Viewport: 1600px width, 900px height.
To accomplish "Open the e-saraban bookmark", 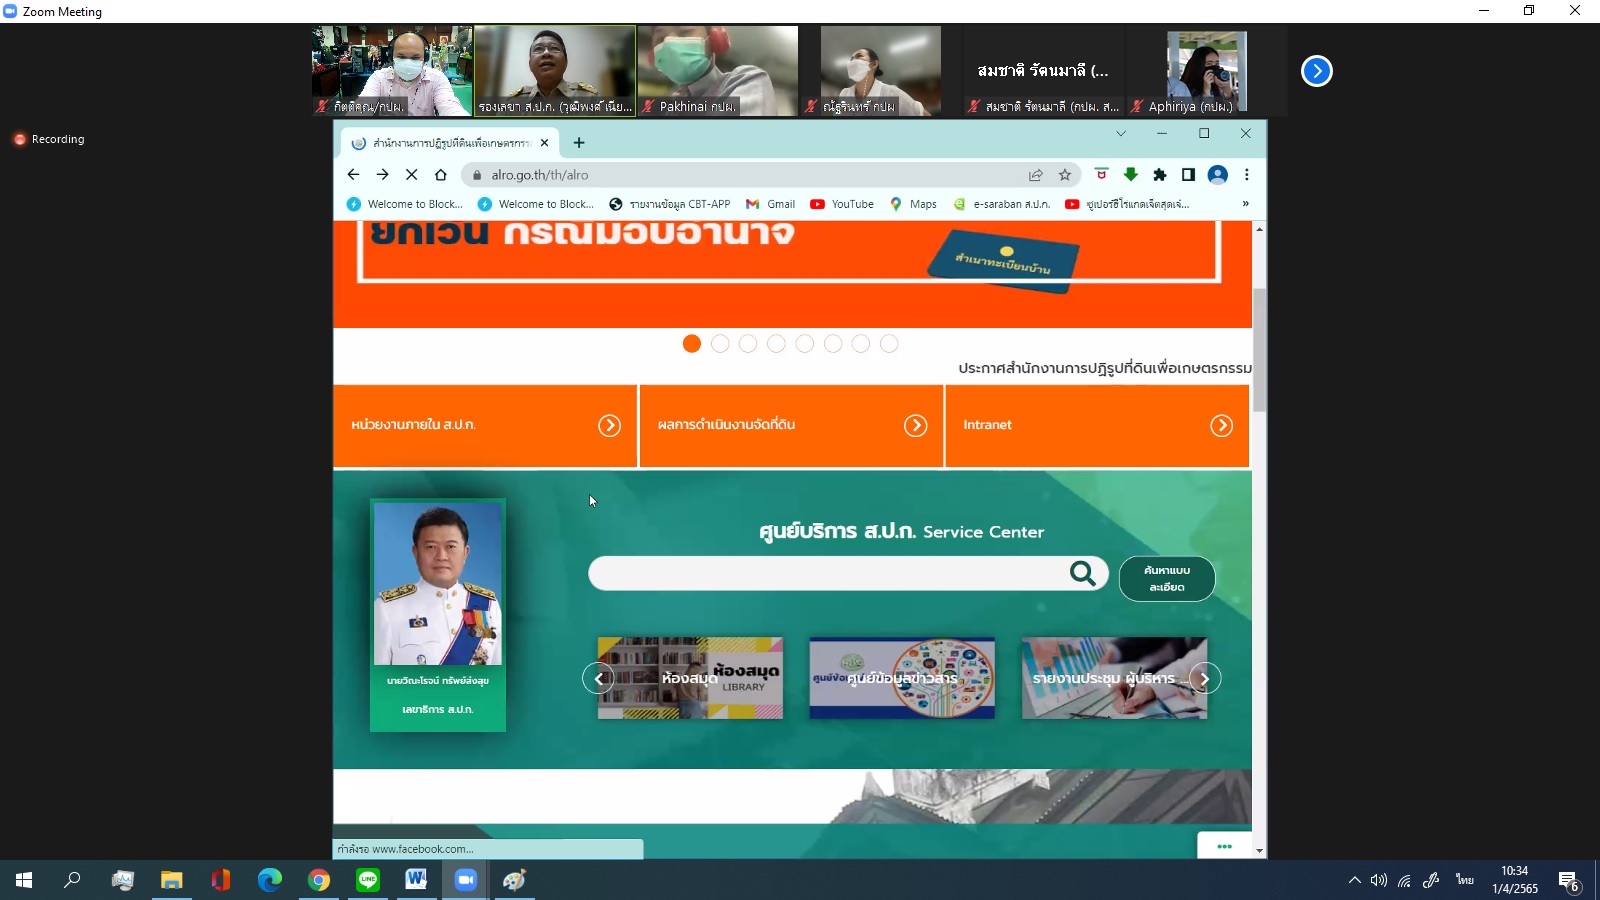I will coord(1001,204).
